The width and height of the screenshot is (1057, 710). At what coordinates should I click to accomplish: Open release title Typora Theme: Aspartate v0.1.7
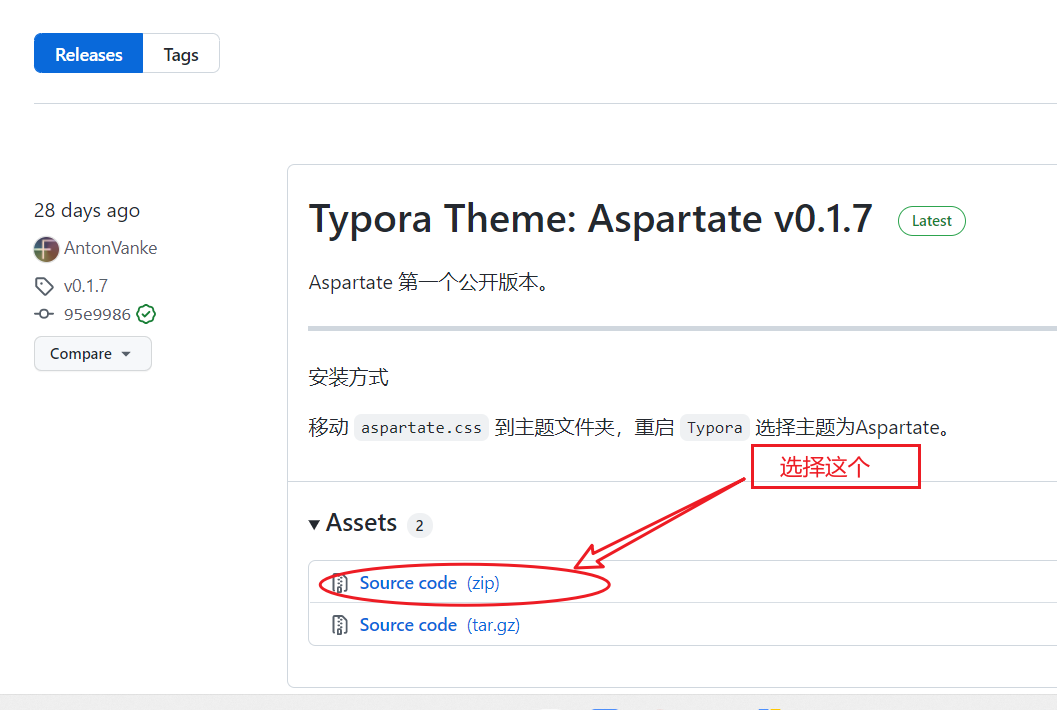591,219
